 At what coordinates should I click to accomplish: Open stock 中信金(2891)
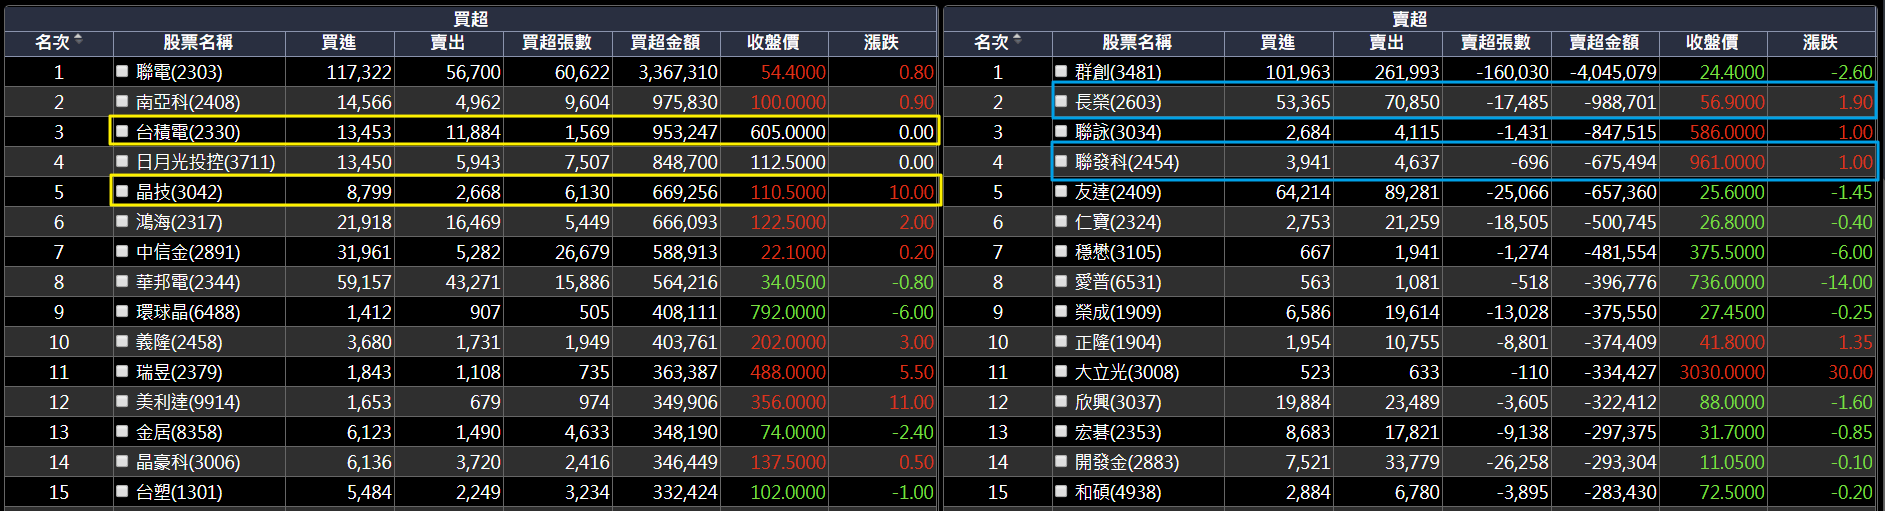pyautogui.click(x=189, y=252)
